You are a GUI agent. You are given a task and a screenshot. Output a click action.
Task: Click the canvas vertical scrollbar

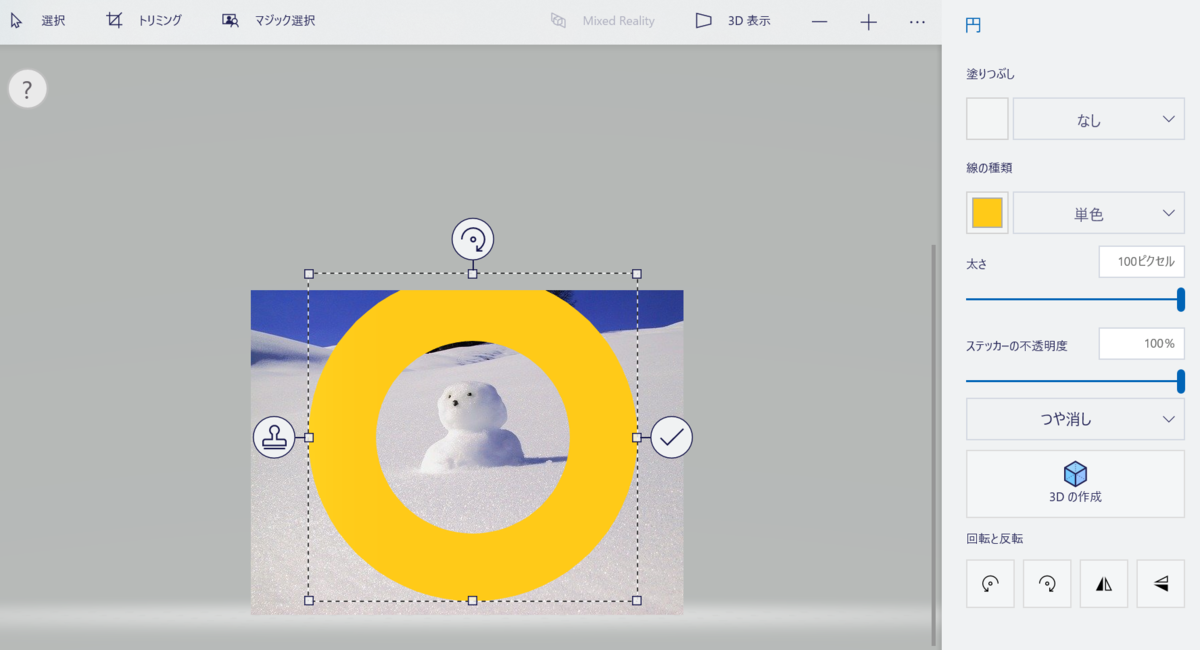[x=935, y=445]
